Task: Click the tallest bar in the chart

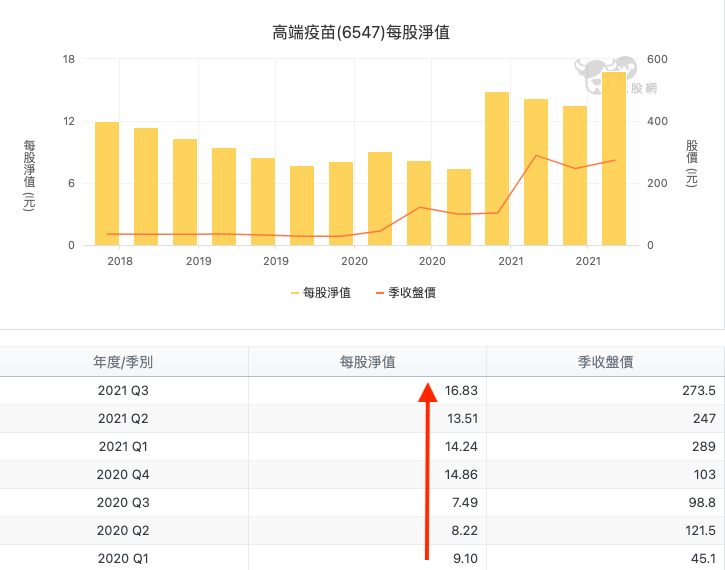Action: coord(614,159)
